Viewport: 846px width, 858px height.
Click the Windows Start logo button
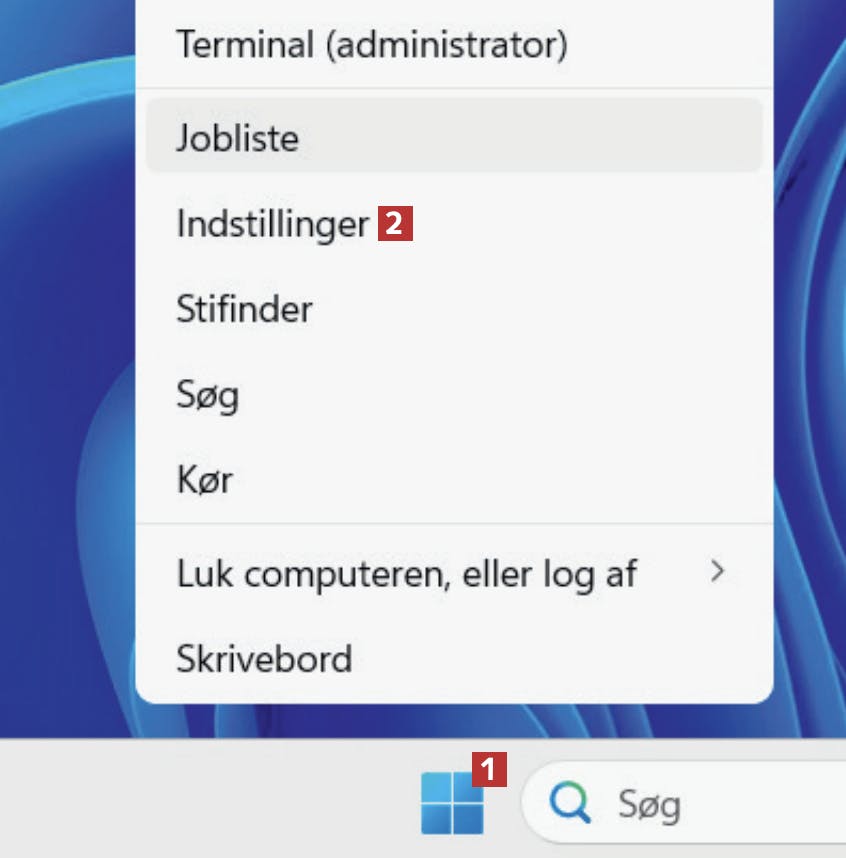452,803
